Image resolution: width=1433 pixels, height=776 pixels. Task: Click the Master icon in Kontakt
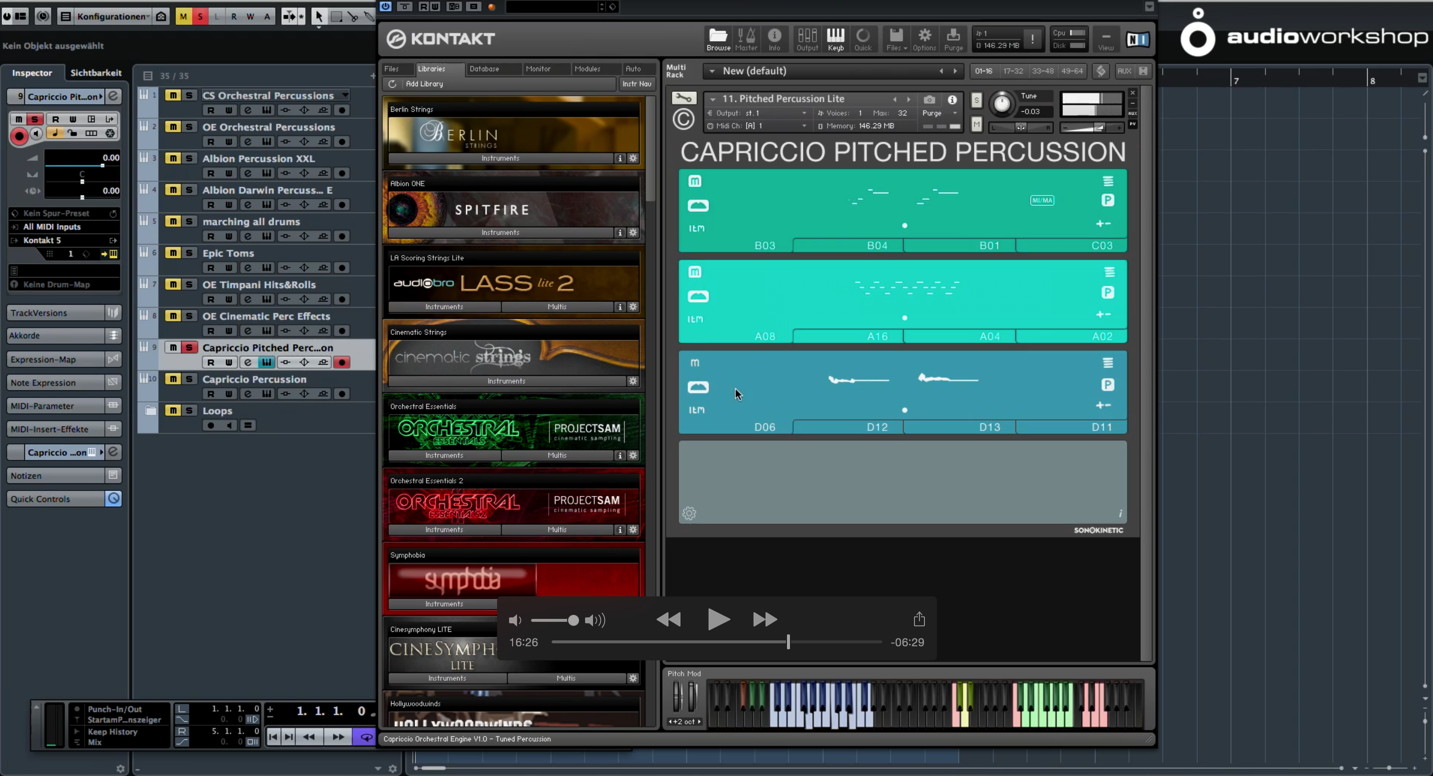pyautogui.click(x=747, y=40)
